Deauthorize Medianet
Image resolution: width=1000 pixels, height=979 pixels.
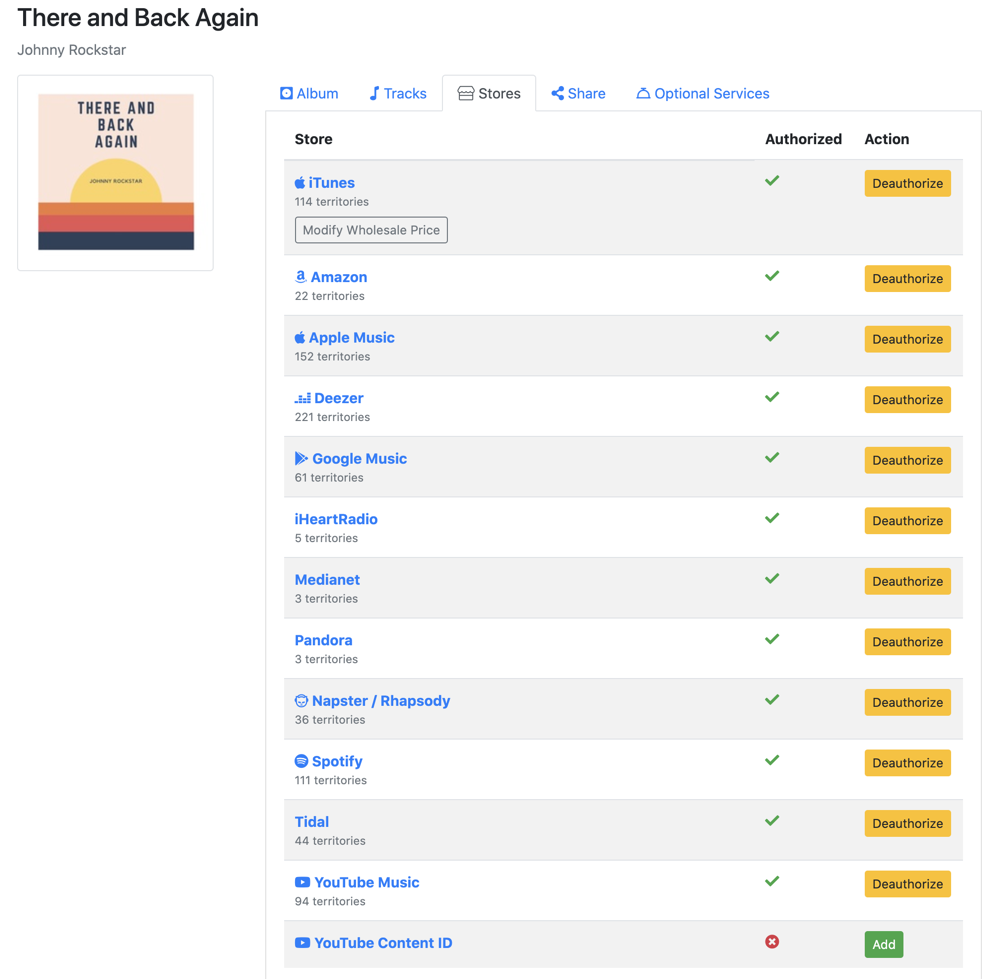point(908,582)
